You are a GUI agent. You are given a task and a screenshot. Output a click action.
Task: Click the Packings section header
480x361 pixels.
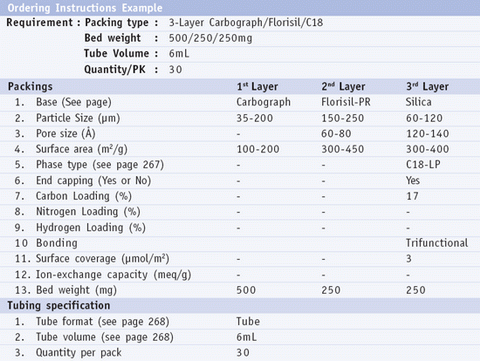(30, 87)
